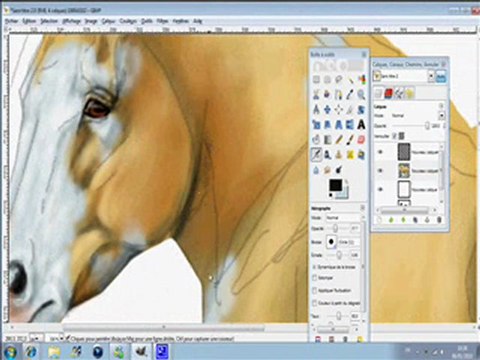Enable Couleur à partir du dégradé checkbox
Image resolution: width=480 pixels, height=360 pixels.
tap(314, 303)
